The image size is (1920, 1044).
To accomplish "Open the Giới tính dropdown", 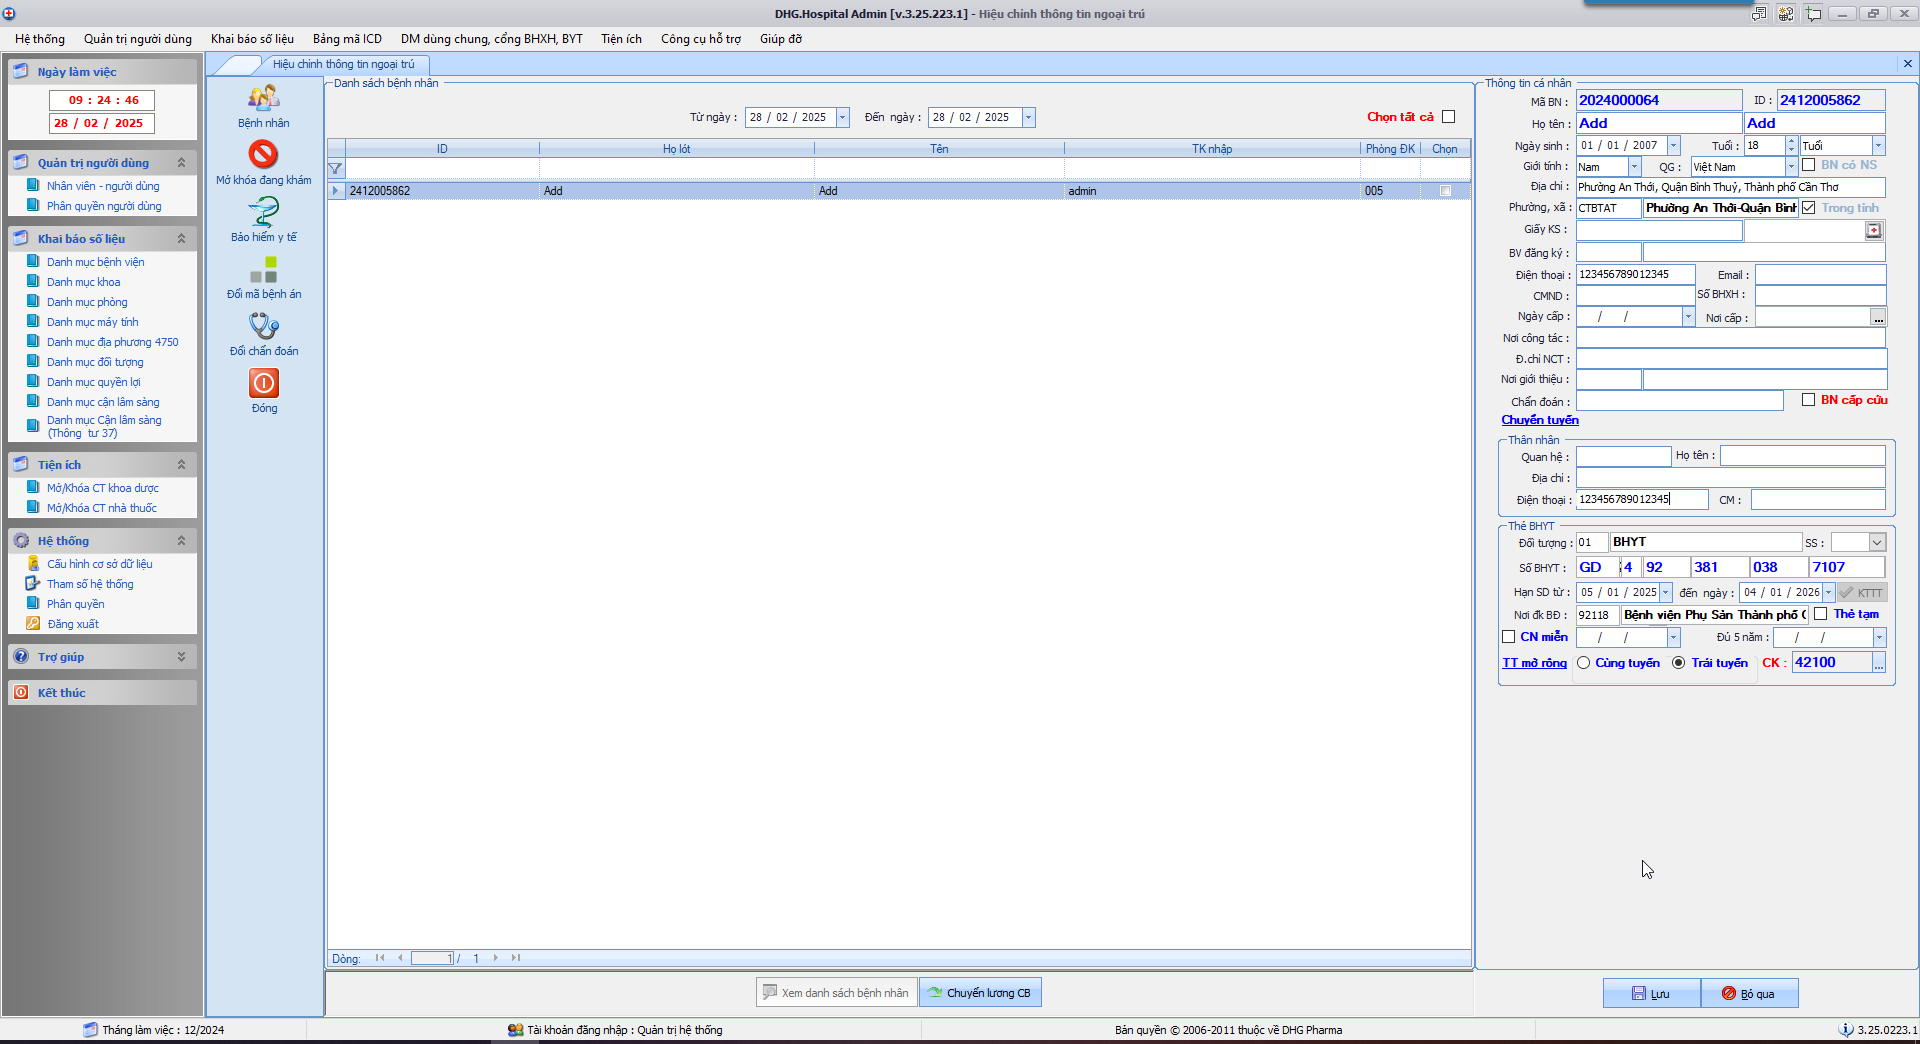I will 1634,167.
